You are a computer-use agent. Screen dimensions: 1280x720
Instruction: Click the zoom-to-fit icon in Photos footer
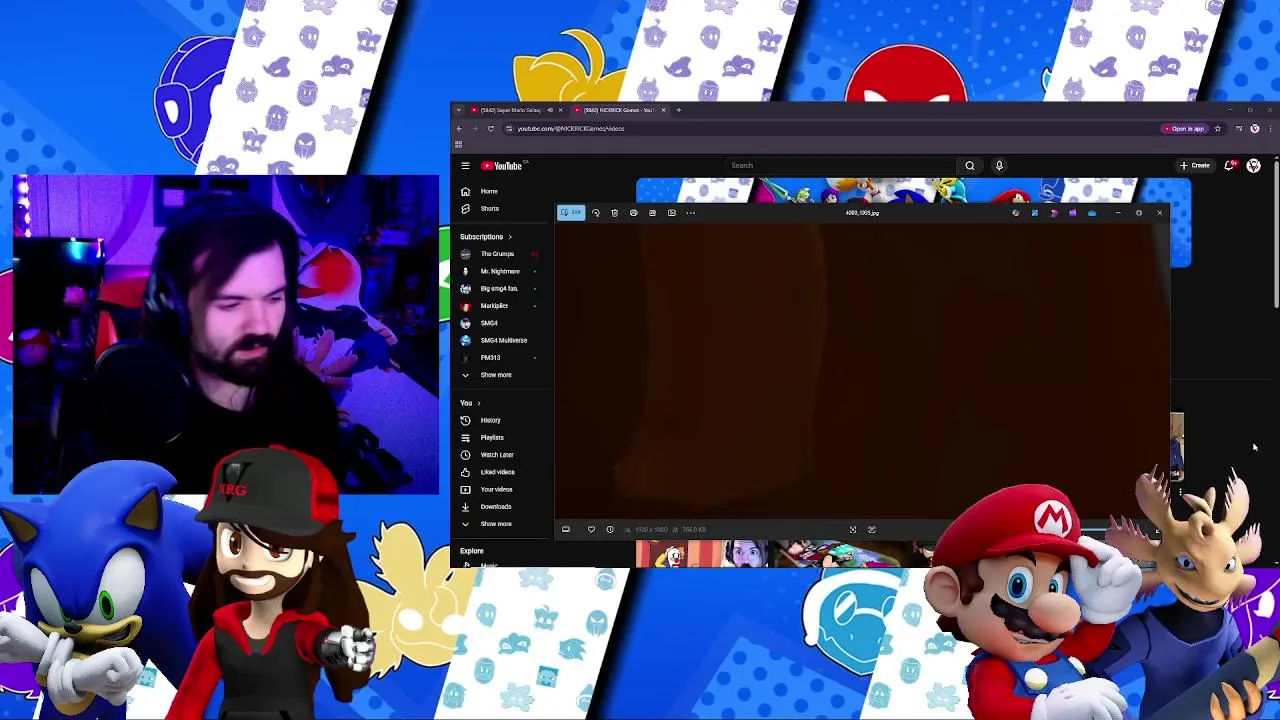tap(853, 530)
